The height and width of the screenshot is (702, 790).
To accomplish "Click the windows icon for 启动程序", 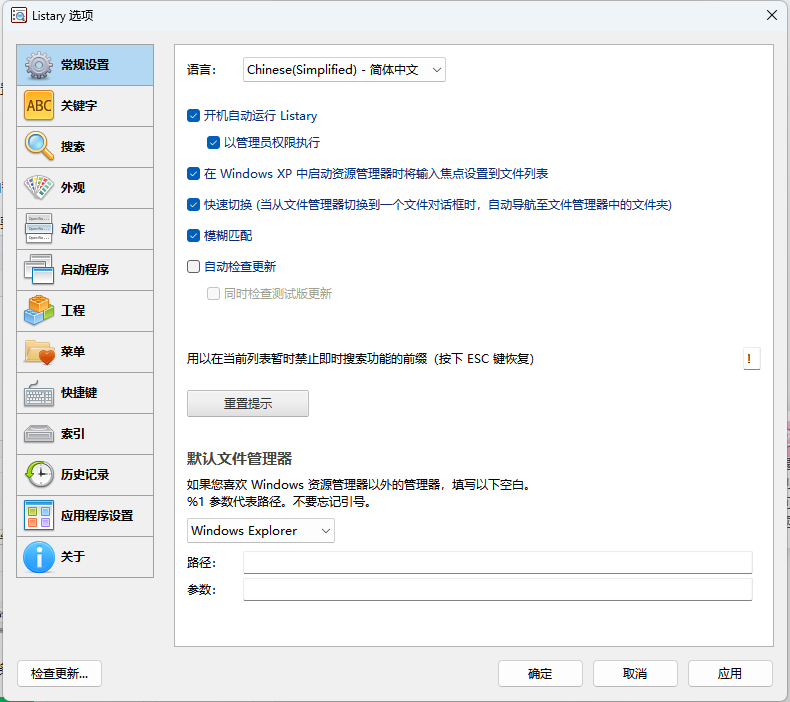I will pos(39,270).
